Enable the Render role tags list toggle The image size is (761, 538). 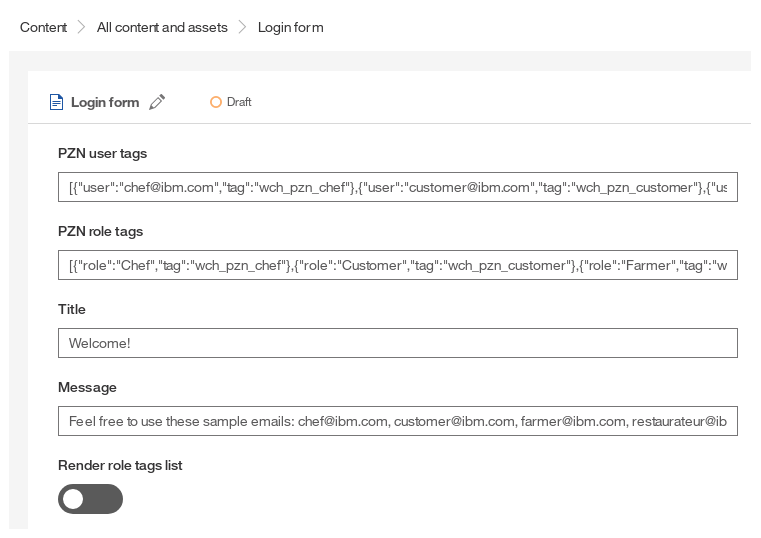coord(90,499)
